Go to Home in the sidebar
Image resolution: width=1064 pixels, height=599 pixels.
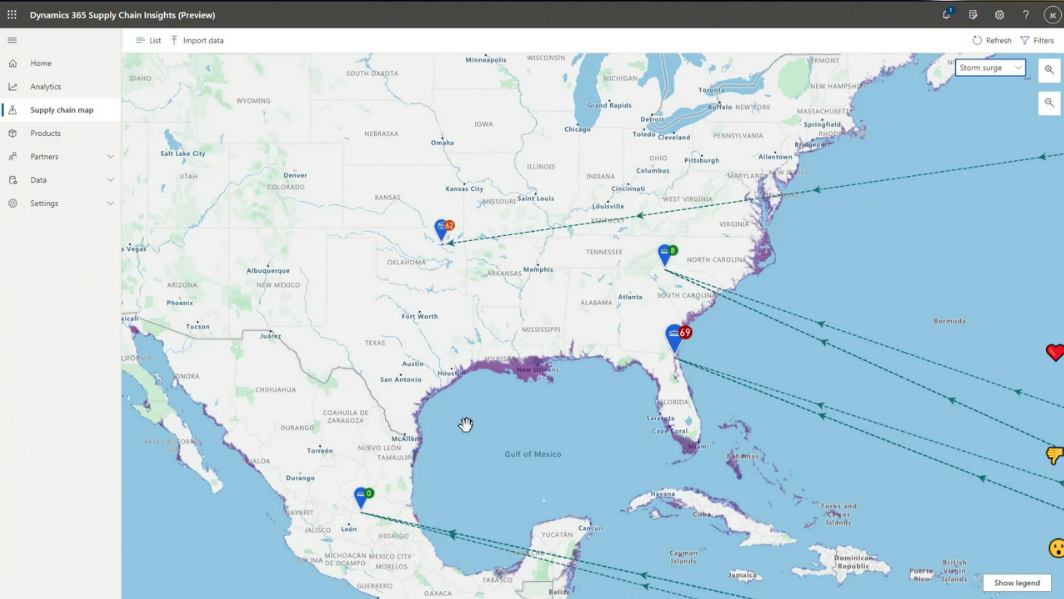click(x=41, y=63)
